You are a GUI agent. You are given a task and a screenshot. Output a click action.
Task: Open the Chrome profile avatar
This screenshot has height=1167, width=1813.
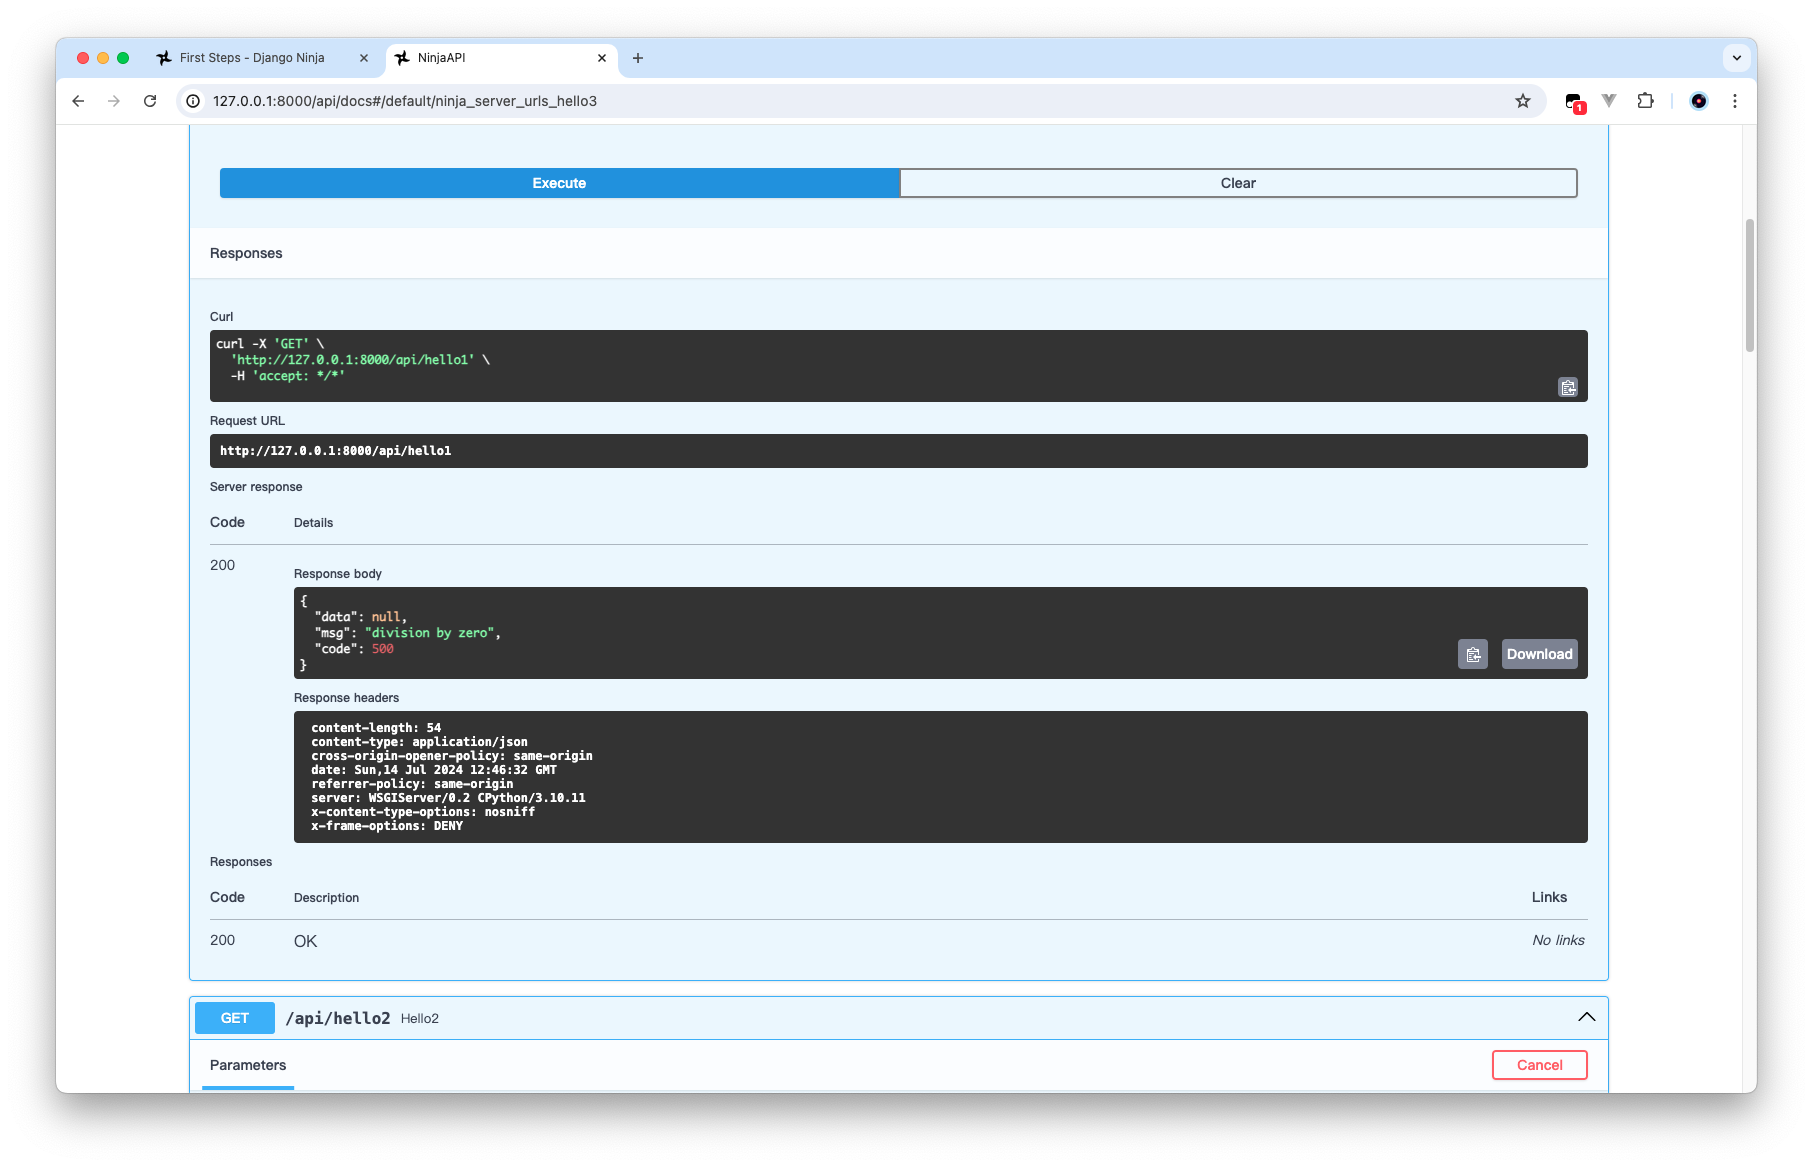tap(1699, 101)
